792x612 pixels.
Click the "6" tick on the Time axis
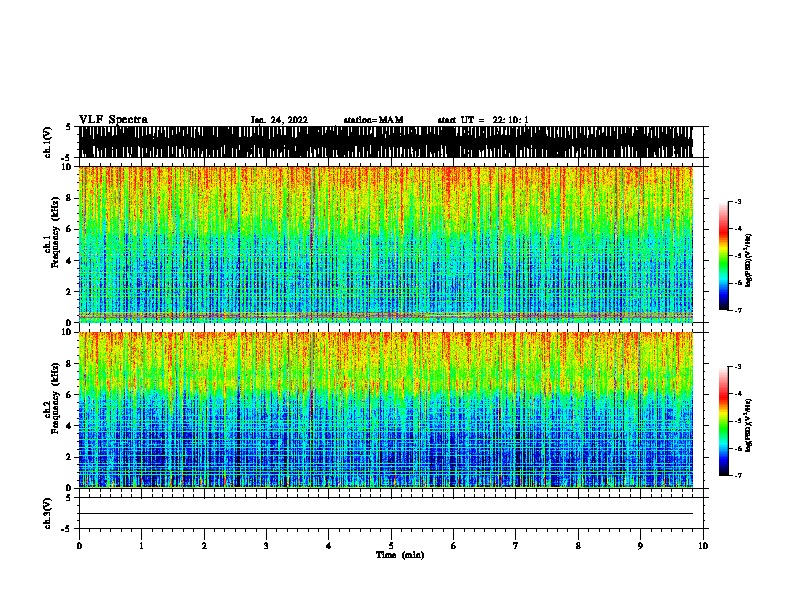coord(454,546)
